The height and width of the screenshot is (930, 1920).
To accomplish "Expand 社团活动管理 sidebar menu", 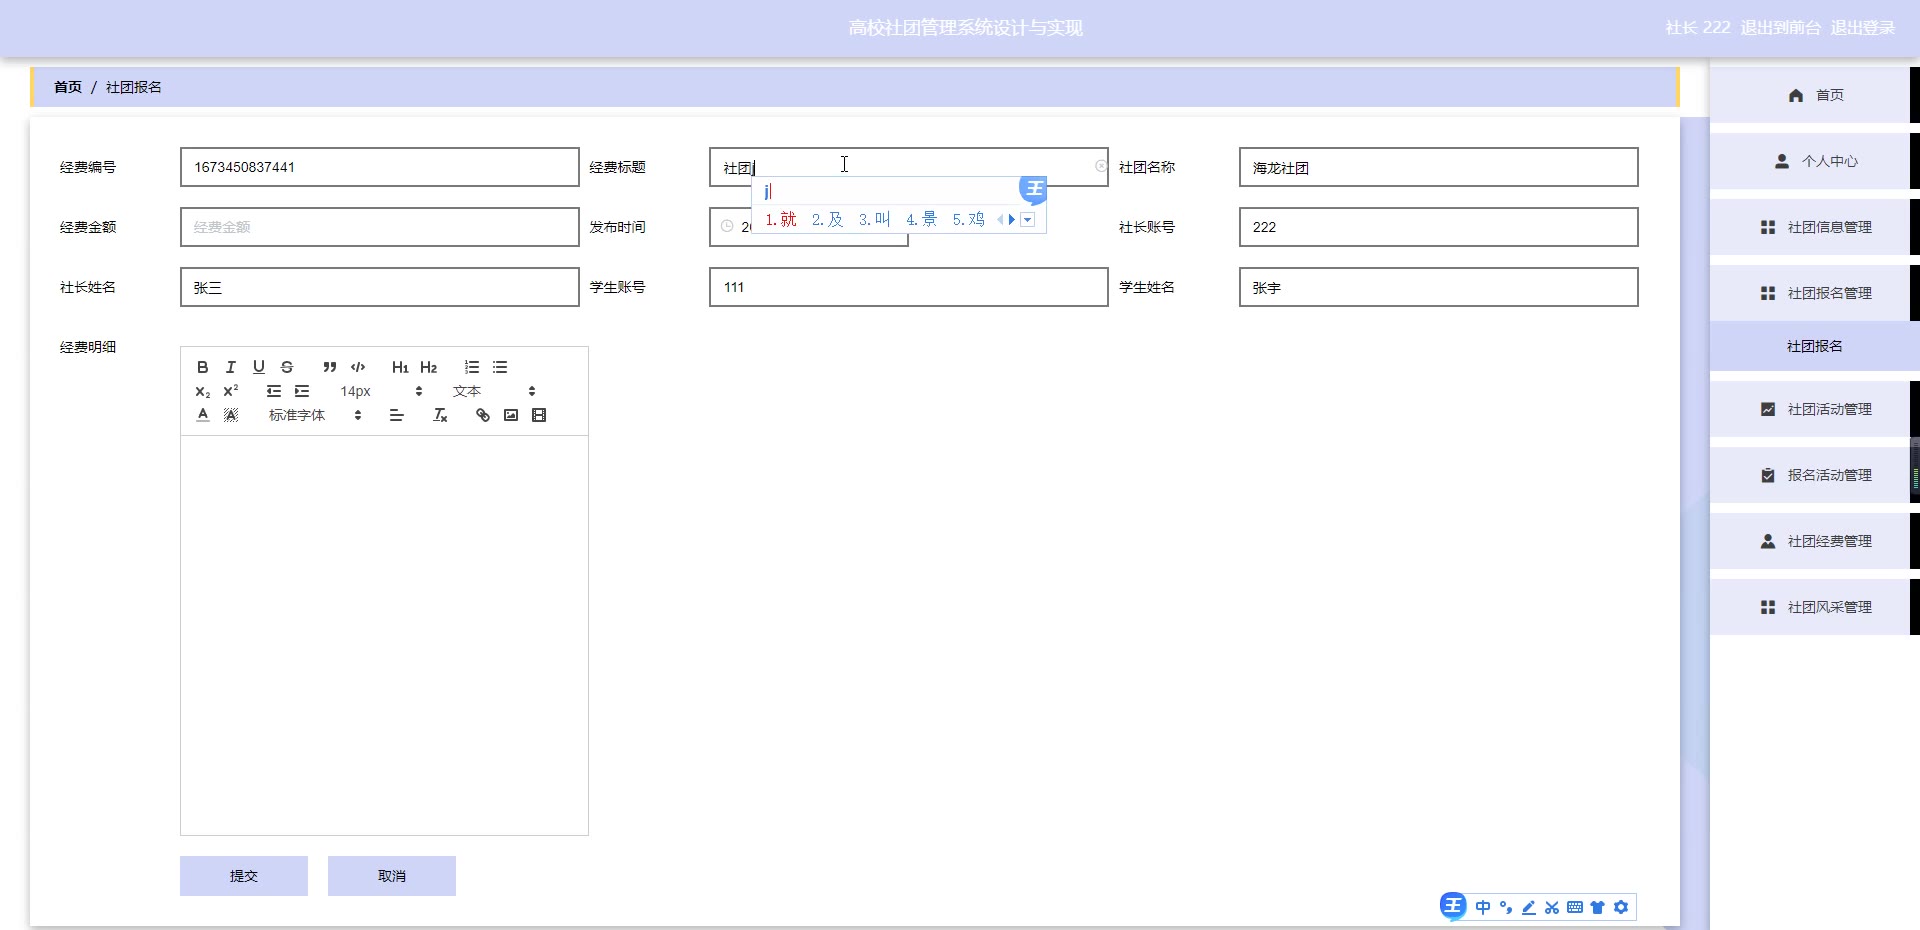I will 1810,409.
